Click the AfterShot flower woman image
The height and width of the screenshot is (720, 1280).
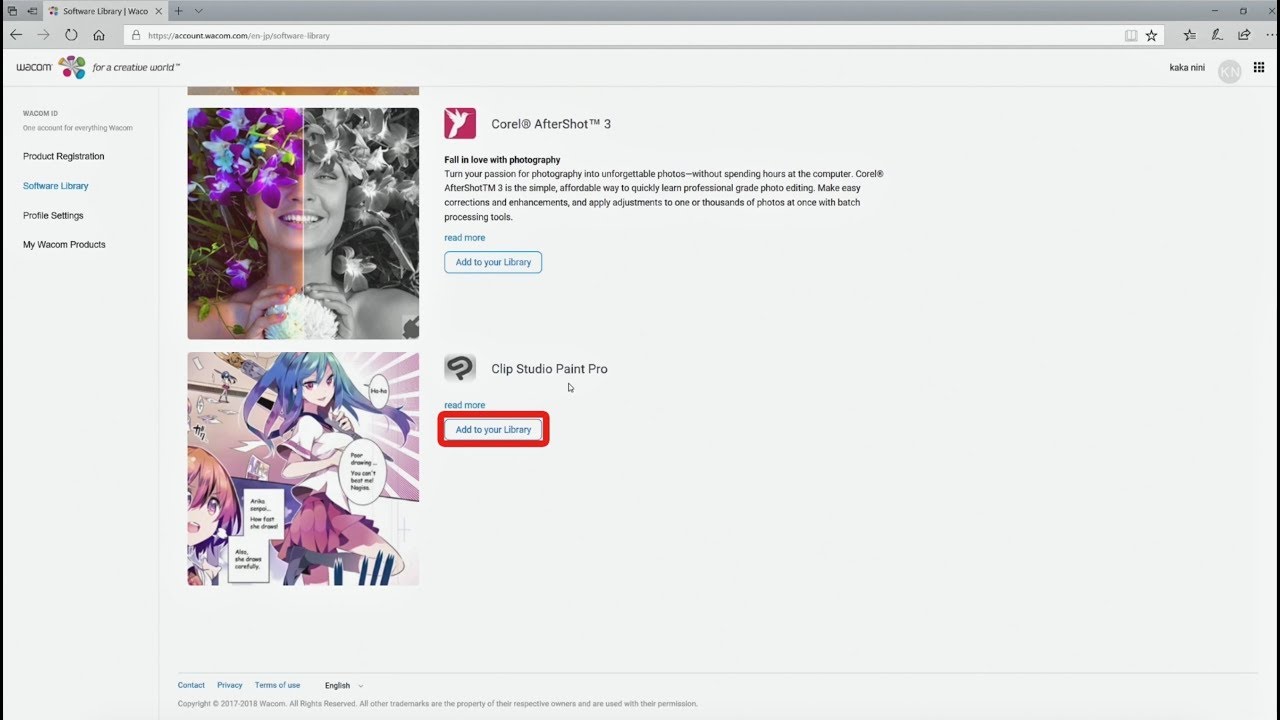tap(303, 223)
